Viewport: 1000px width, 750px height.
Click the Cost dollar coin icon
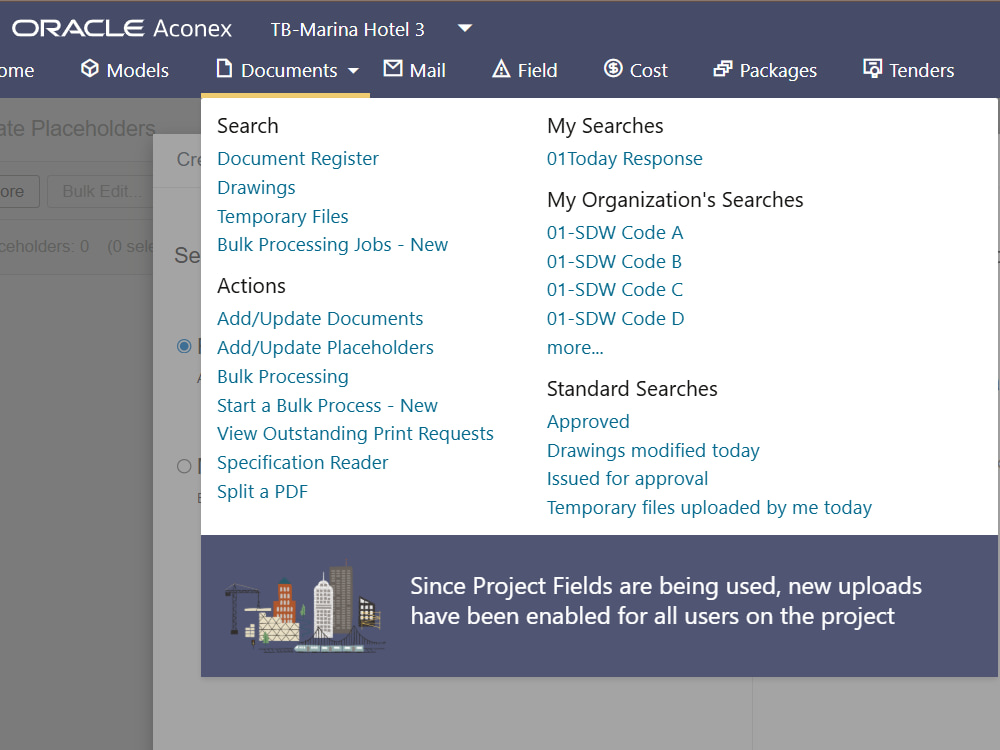pyautogui.click(x=613, y=68)
